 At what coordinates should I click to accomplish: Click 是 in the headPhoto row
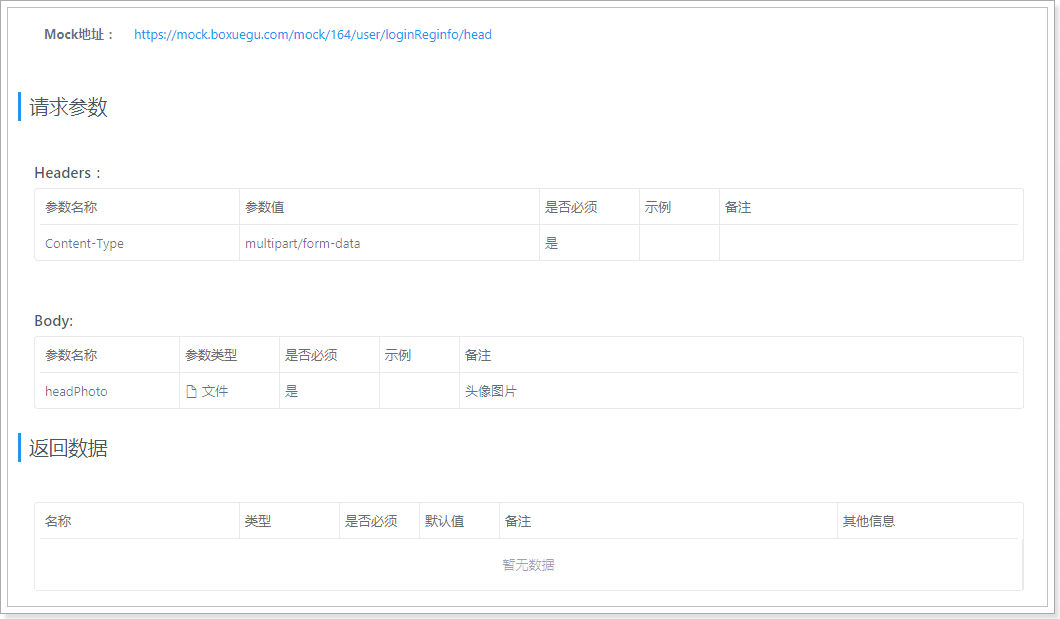[291, 391]
